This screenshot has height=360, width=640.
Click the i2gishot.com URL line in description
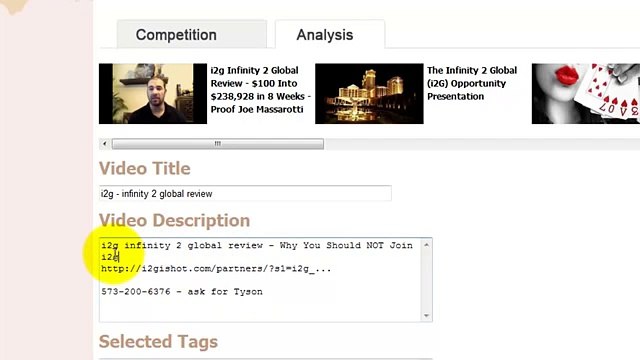[x=216, y=269]
